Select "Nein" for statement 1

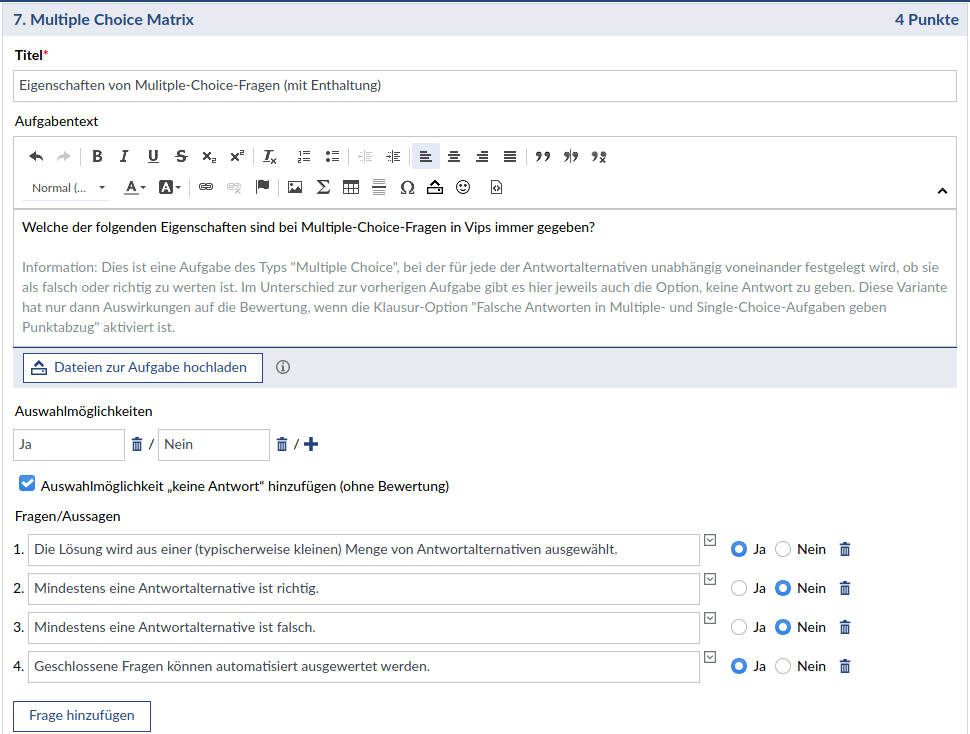783,549
